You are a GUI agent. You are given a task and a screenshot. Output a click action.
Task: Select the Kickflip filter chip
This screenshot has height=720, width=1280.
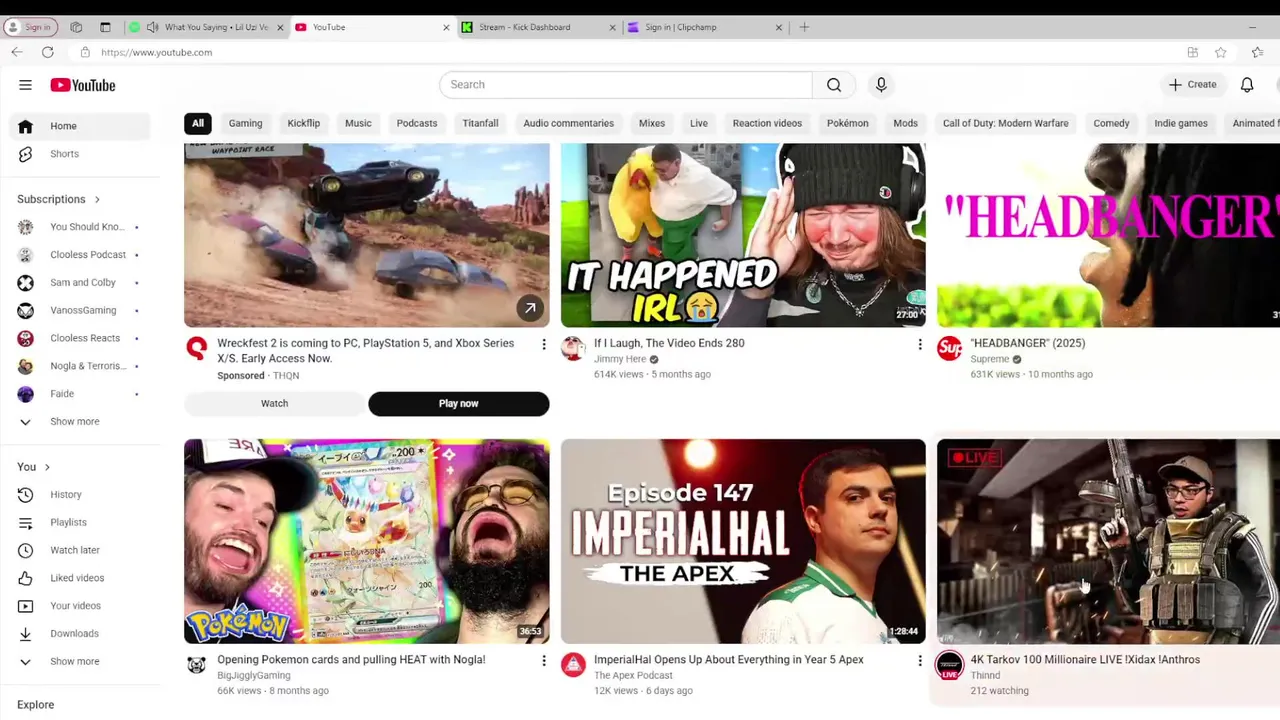pos(304,123)
